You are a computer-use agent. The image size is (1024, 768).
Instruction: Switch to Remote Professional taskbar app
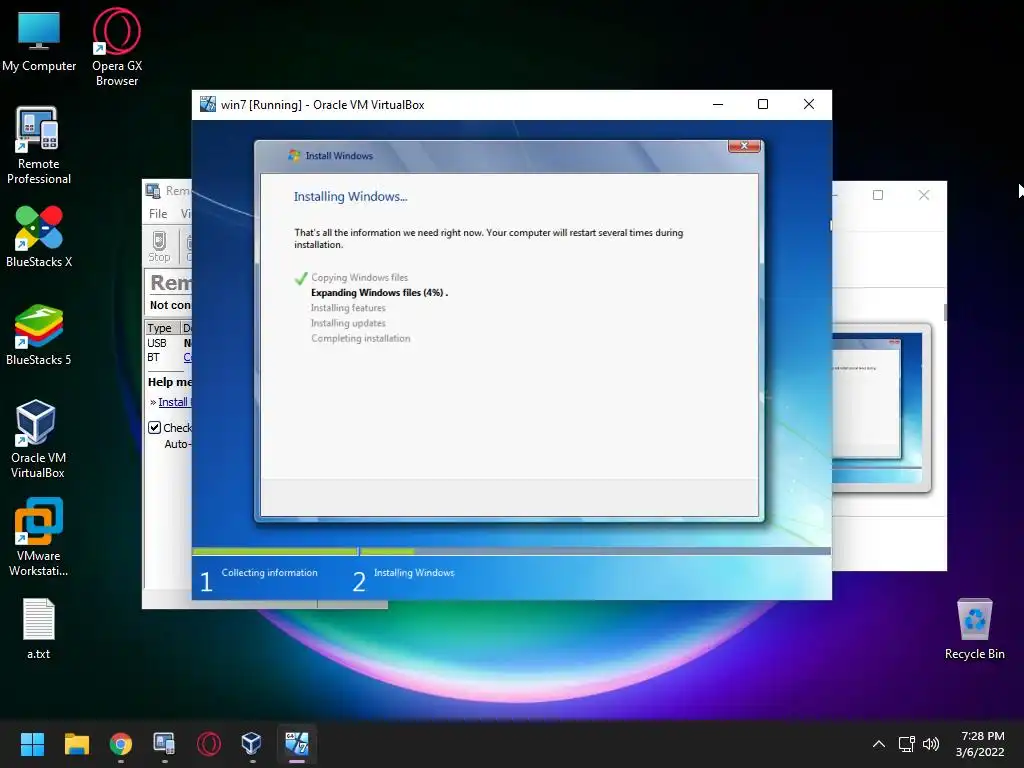coord(165,744)
